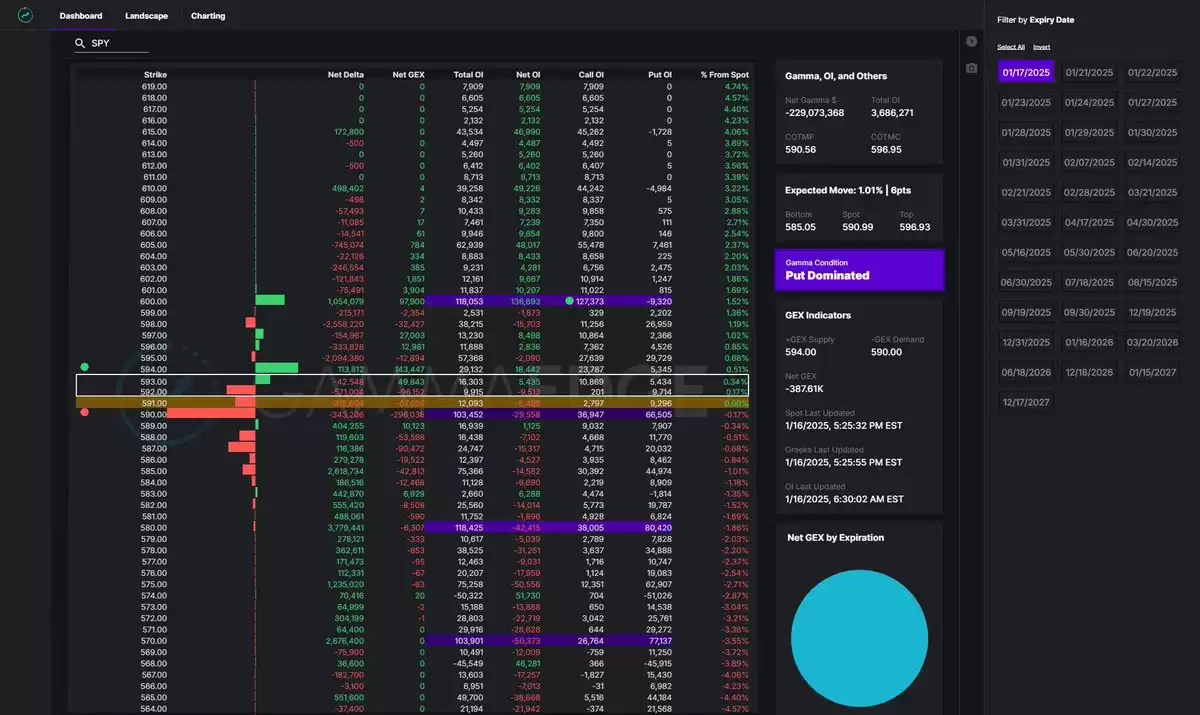Pick the 06/20/2025 expiry button
The height and width of the screenshot is (715, 1200).
click(x=1152, y=252)
